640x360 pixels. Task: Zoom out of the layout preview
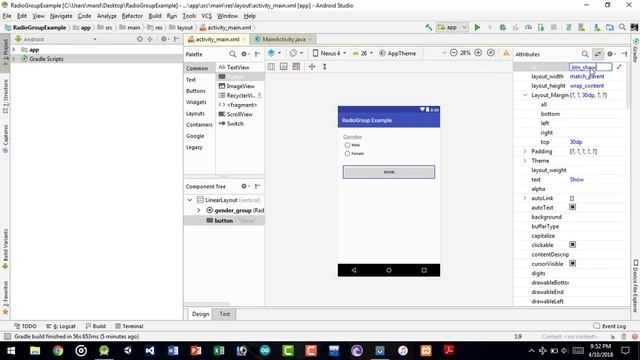point(453,53)
